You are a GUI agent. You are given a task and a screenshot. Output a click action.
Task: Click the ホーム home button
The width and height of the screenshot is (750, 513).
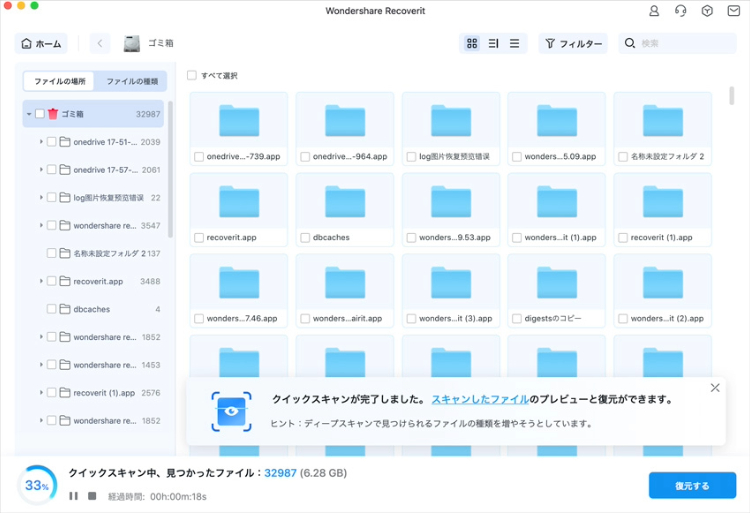pyautogui.click(x=41, y=44)
